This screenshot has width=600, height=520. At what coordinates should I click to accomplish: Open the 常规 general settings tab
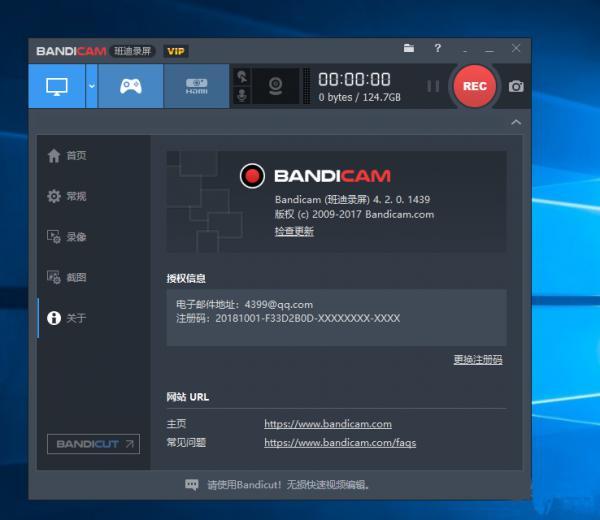point(67,196)
